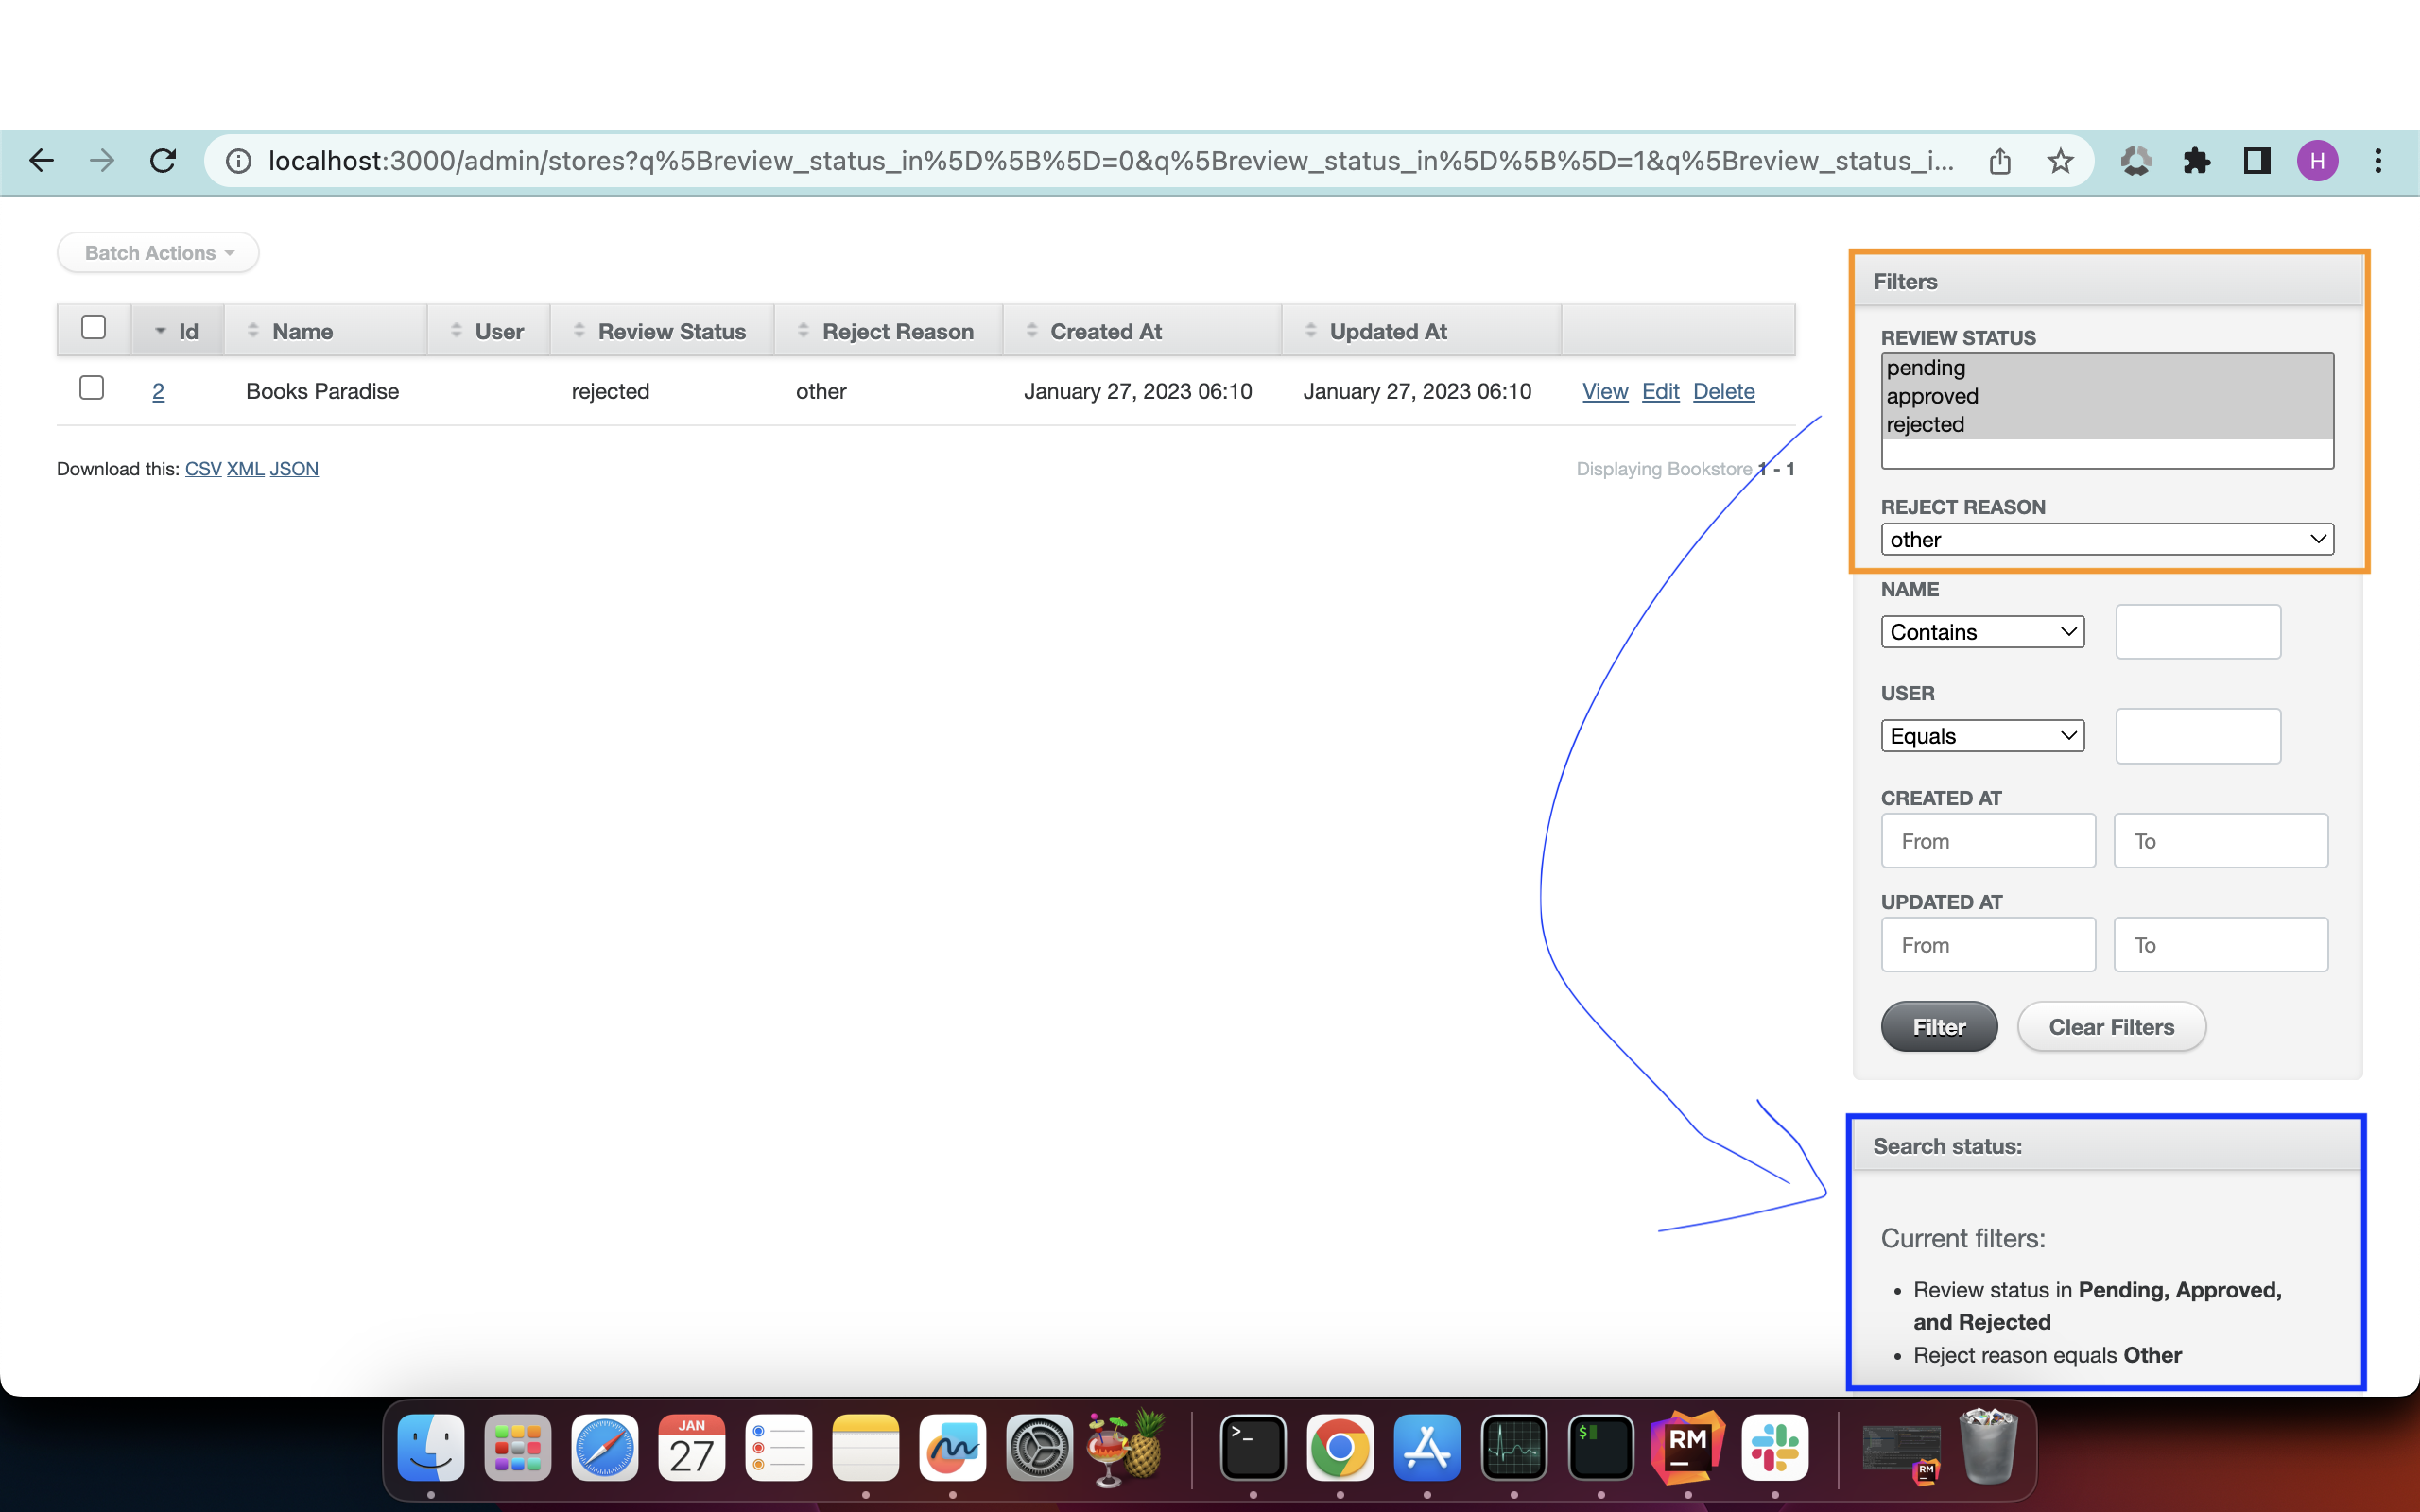Toggle the browser side panel icon
The image size is (2420, 1512).
pyautogui.click(x=2257, y=161)
